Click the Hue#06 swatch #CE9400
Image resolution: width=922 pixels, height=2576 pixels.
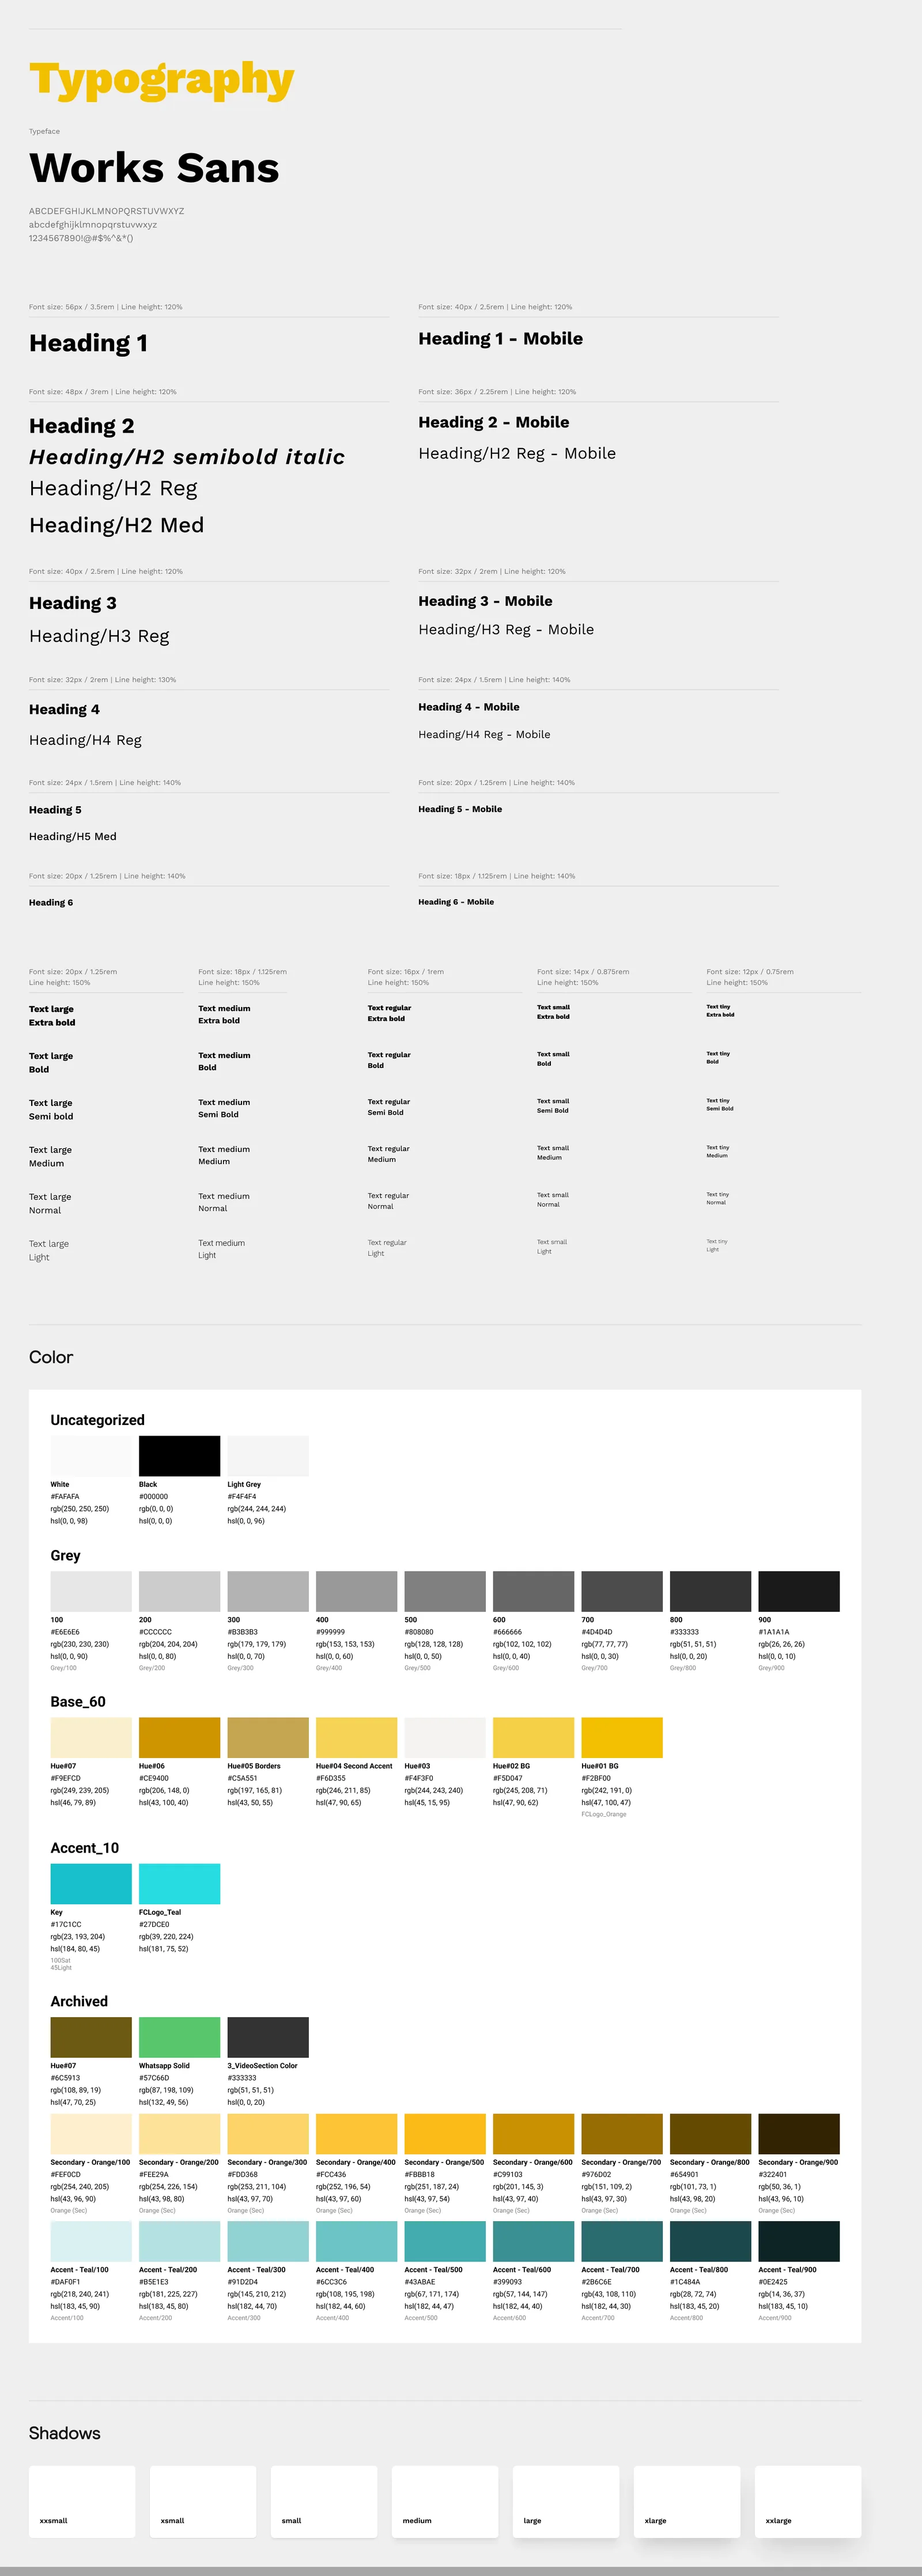(x=179, y=1737)
